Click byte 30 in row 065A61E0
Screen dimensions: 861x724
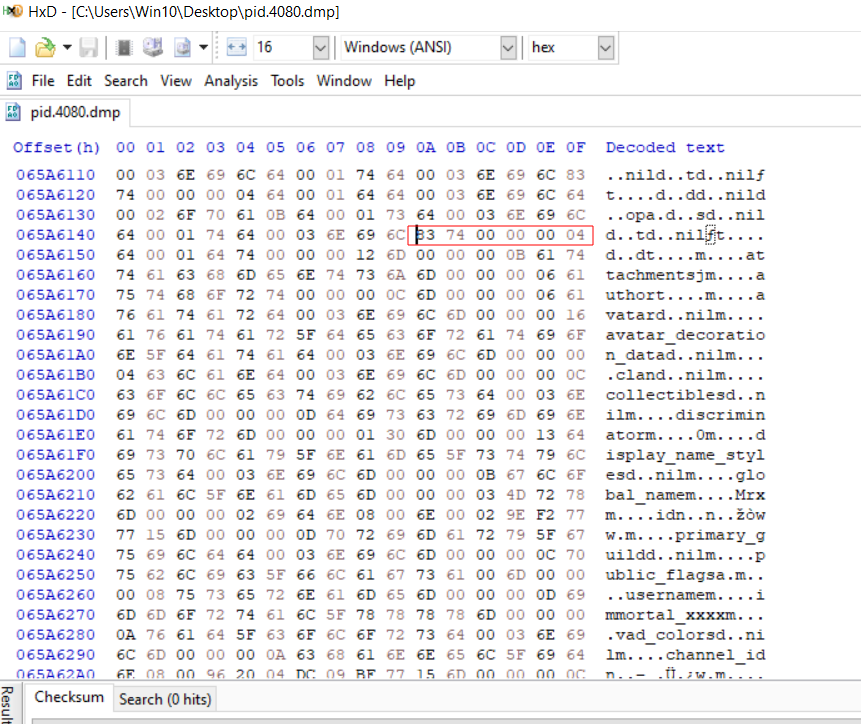point(395,435)
